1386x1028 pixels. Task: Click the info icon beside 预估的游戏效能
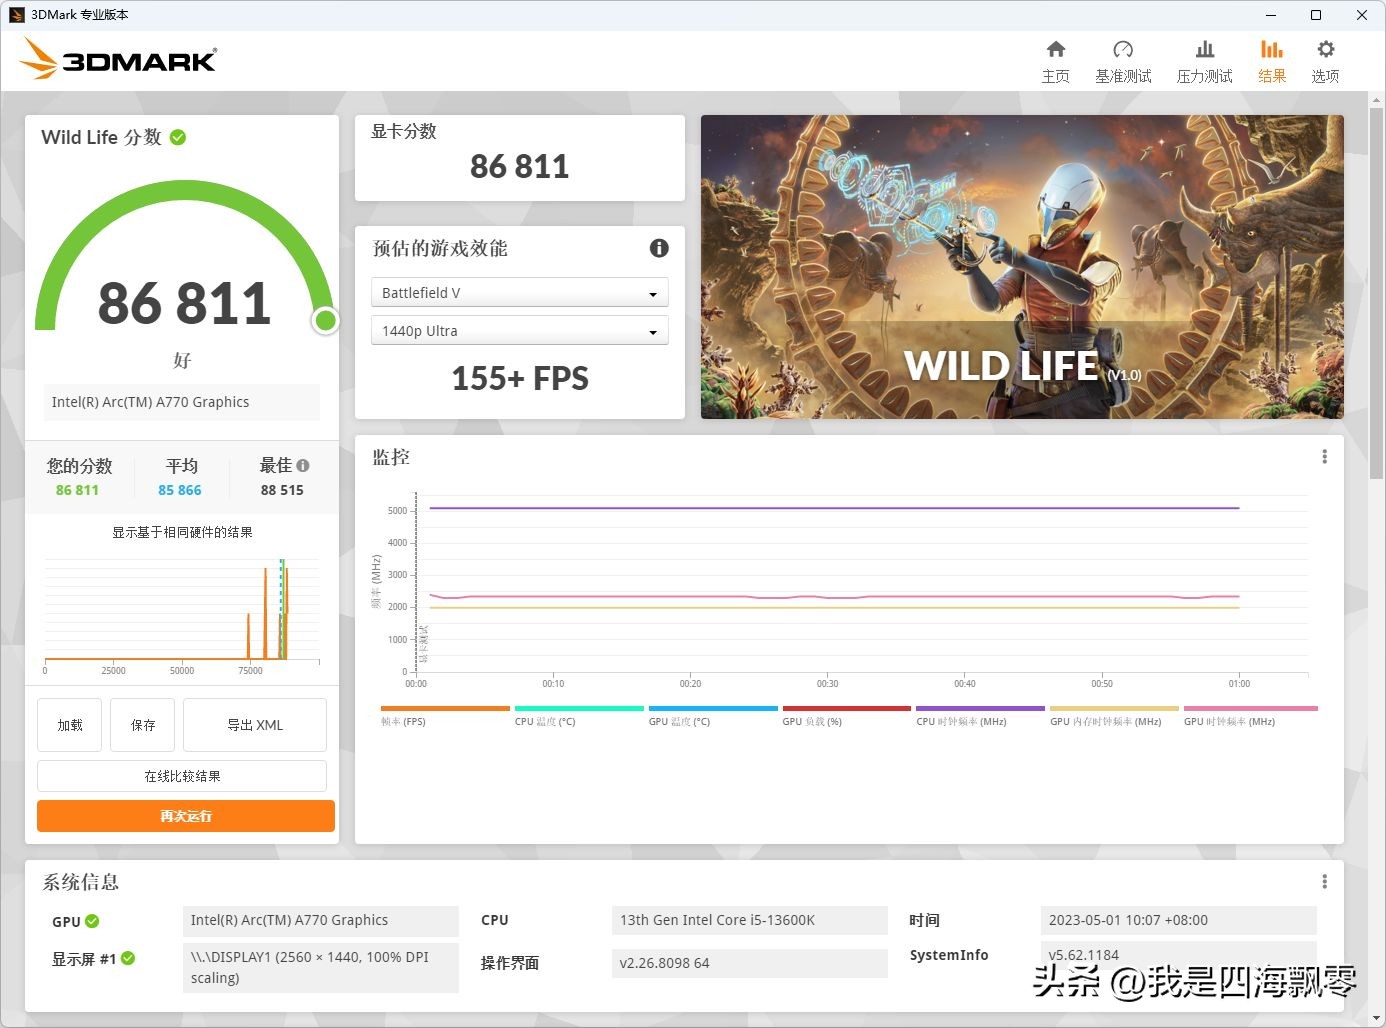click(x=658, y=248)
